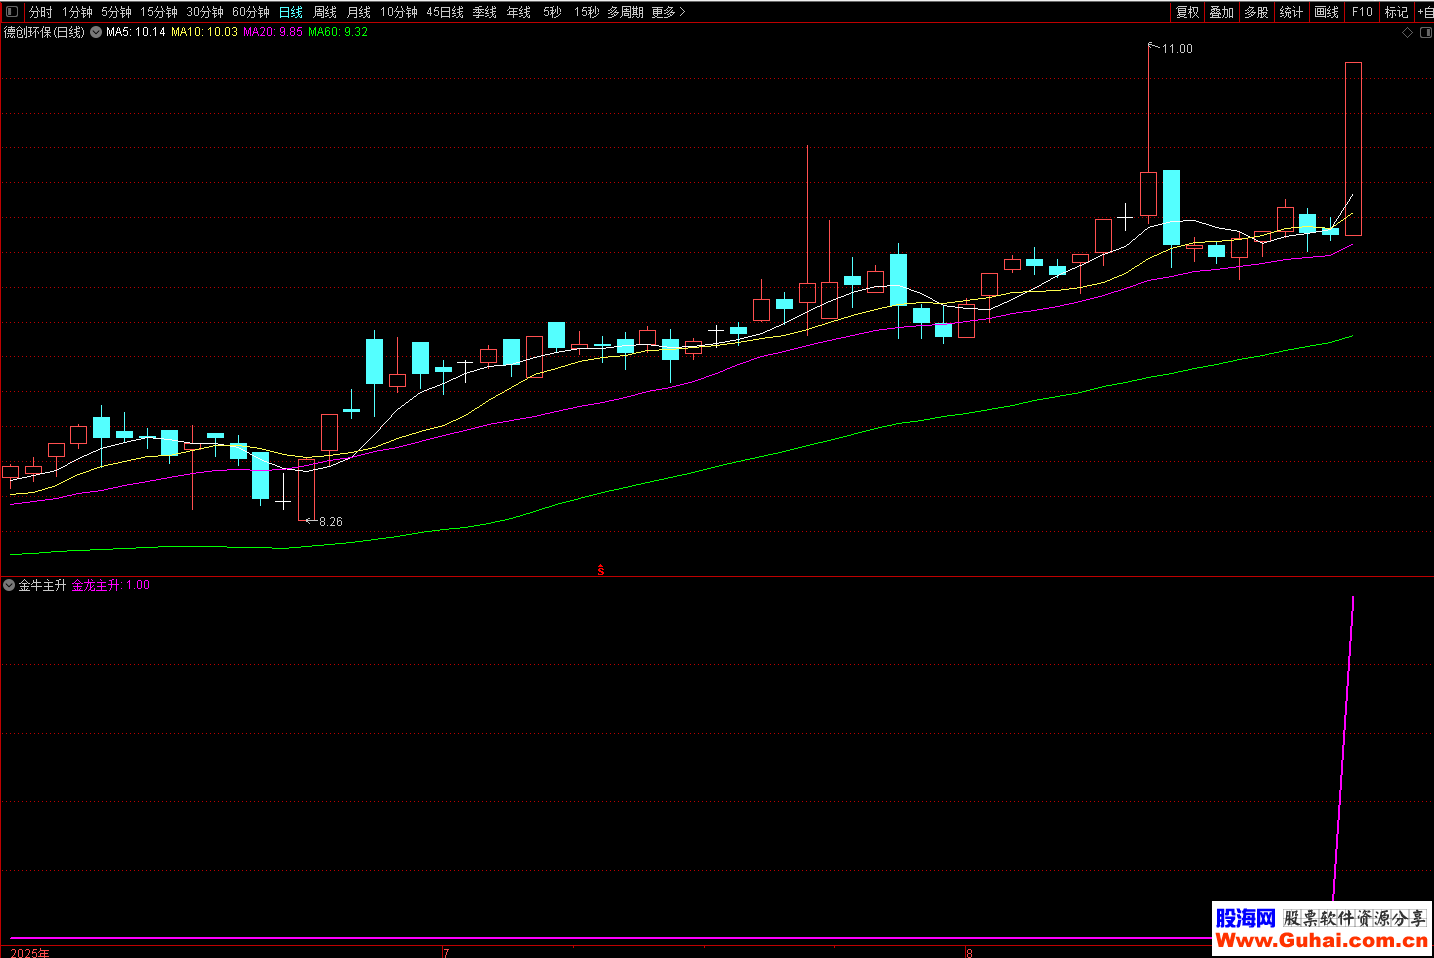
Task: Toggle the right side panel icon
Action: coord(1426,33)
